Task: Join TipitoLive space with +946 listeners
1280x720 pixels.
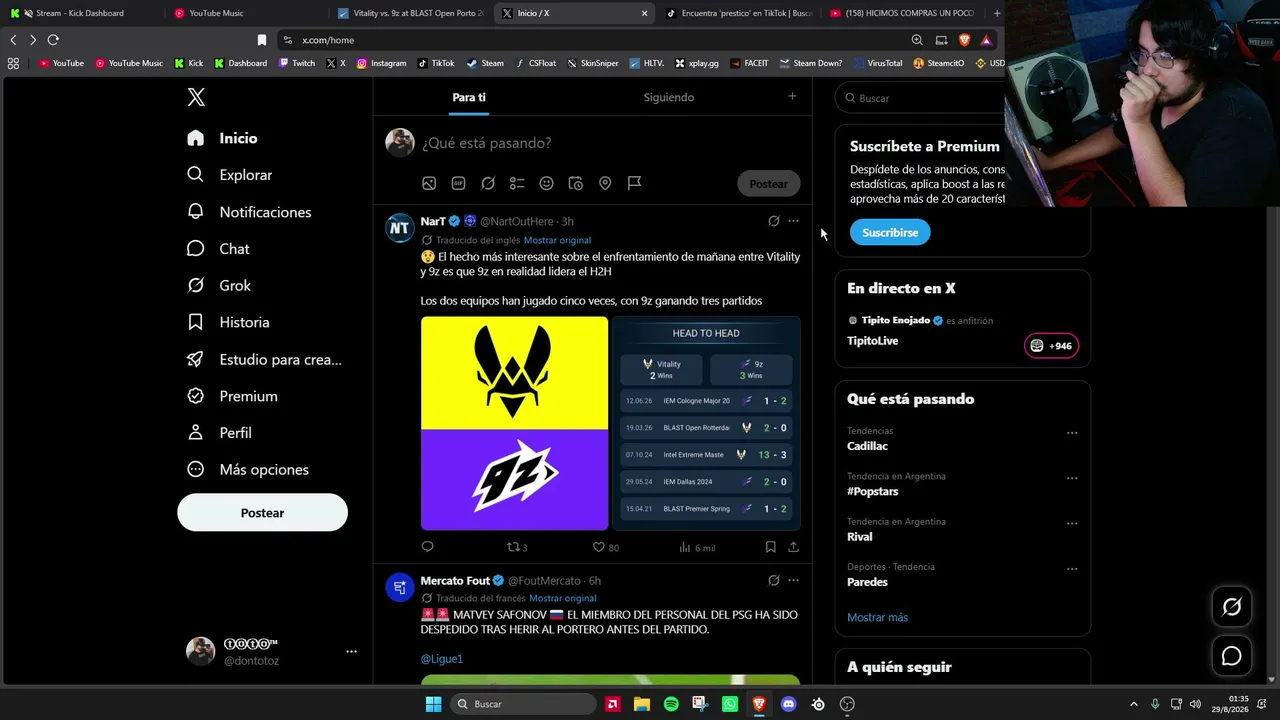Action: pos(1051,346)
